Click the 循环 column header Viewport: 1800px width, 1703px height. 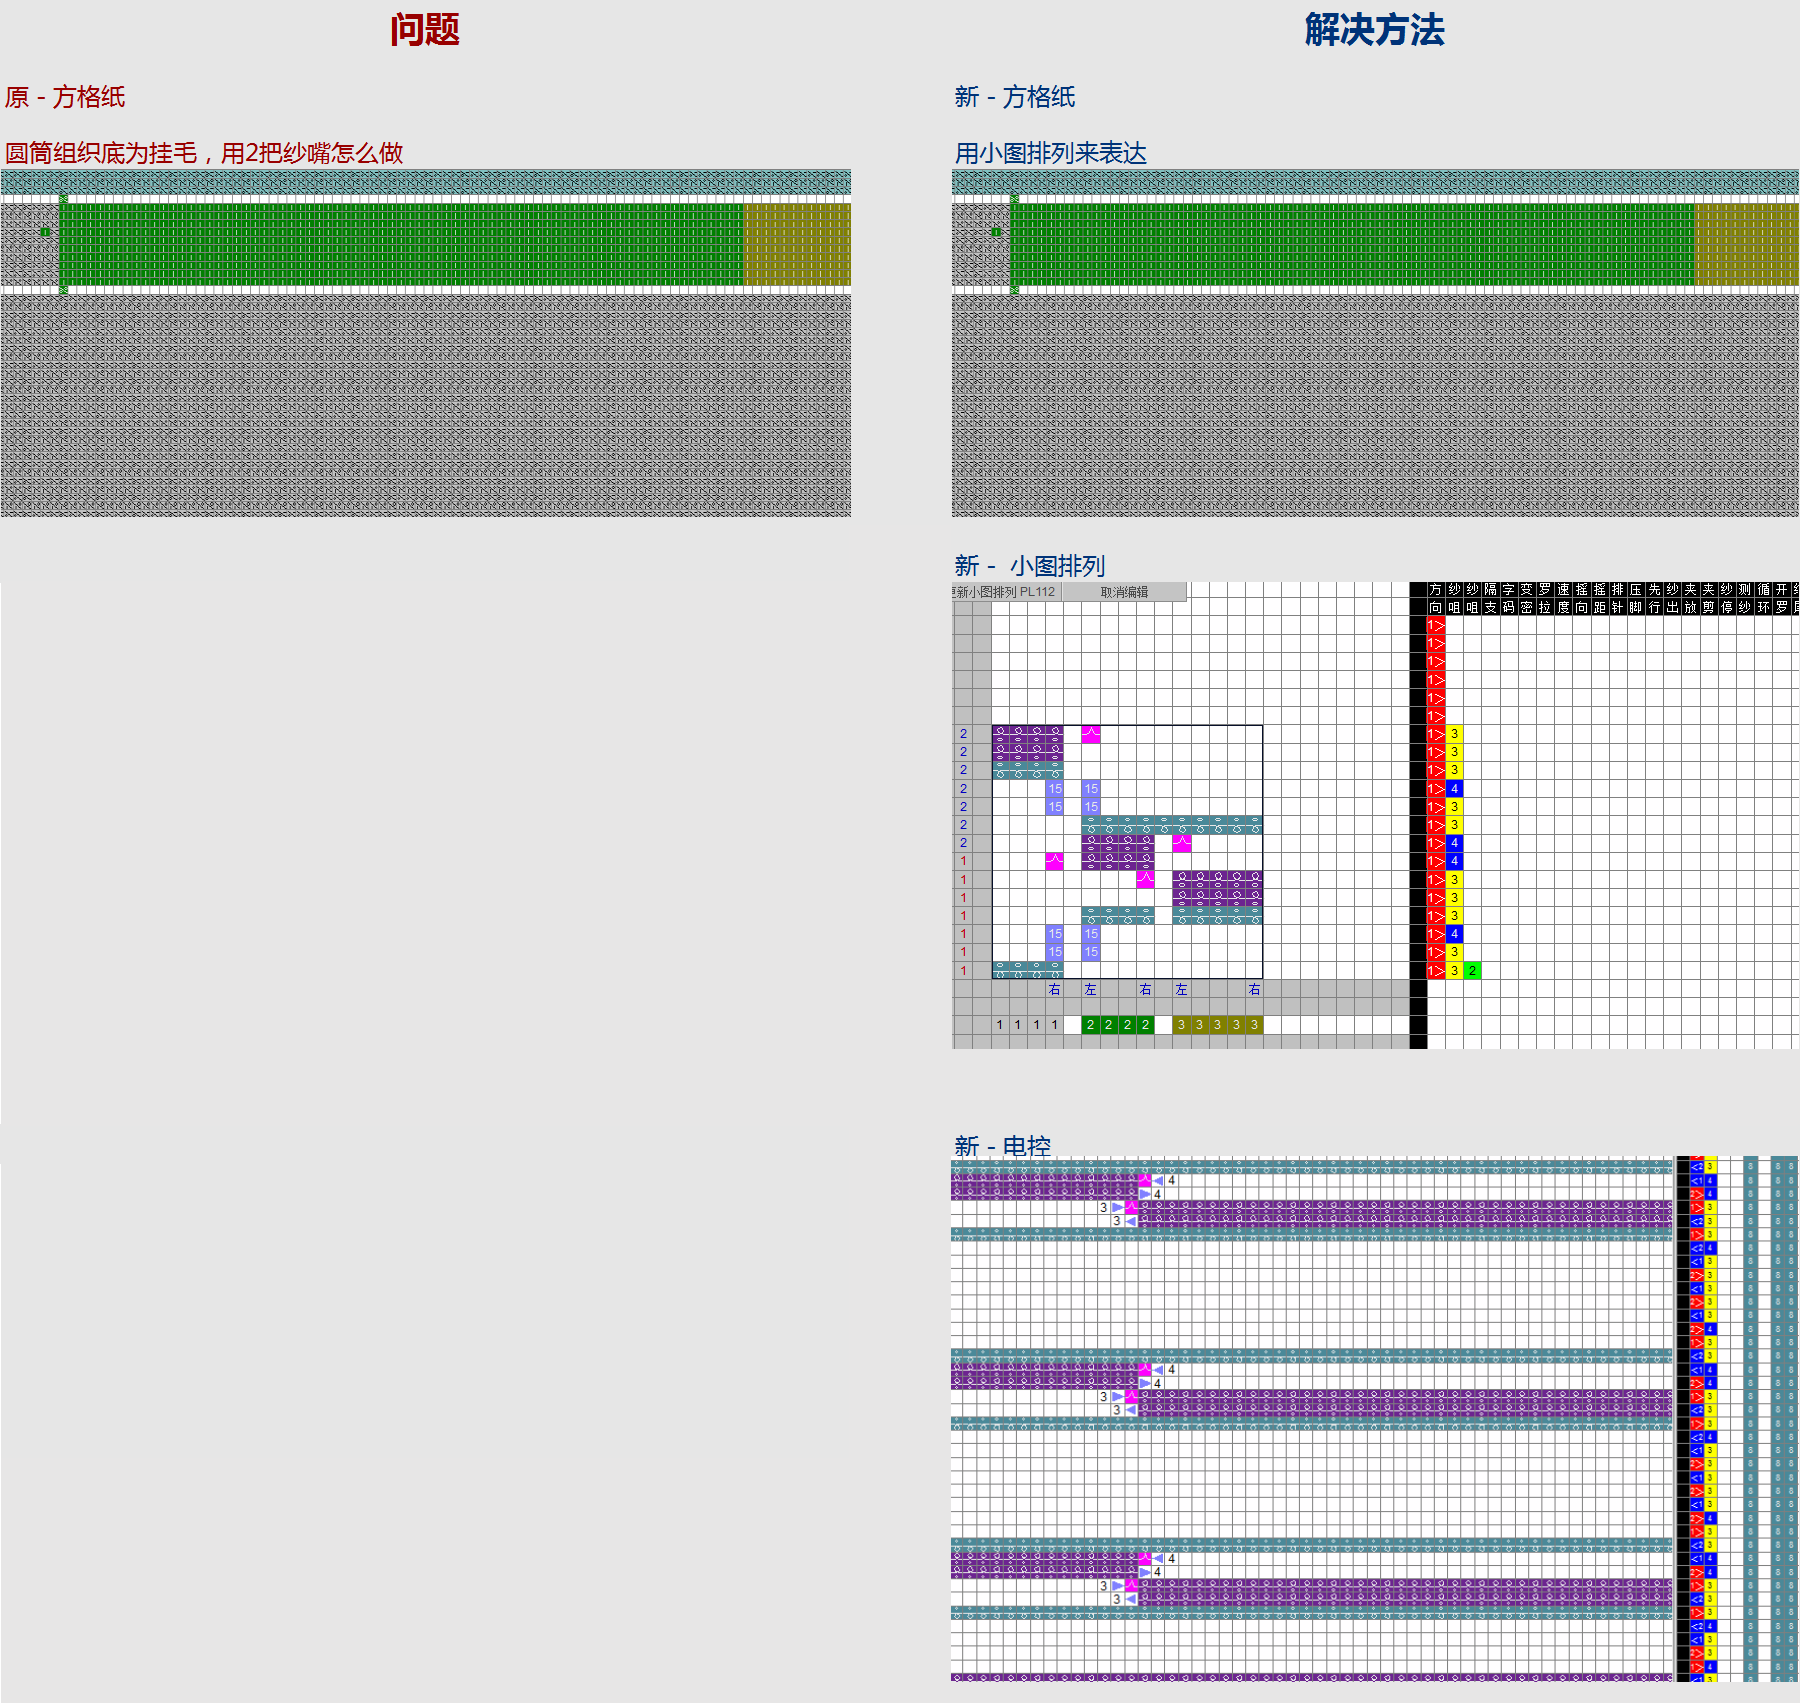(1764, 598)
